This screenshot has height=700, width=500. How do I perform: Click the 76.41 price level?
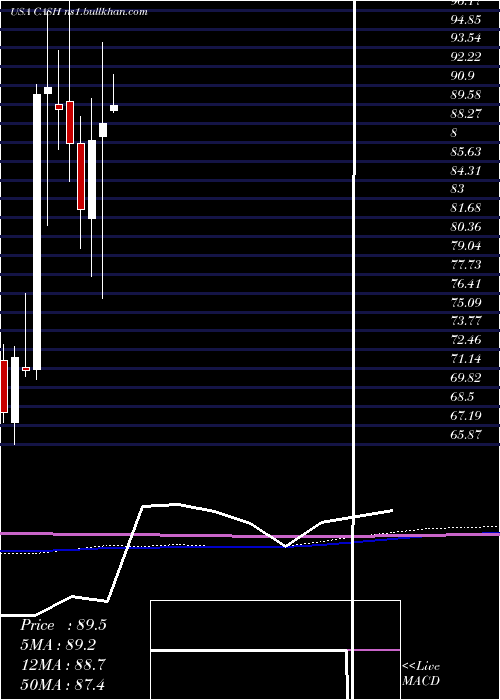click(x=466, y=283)
